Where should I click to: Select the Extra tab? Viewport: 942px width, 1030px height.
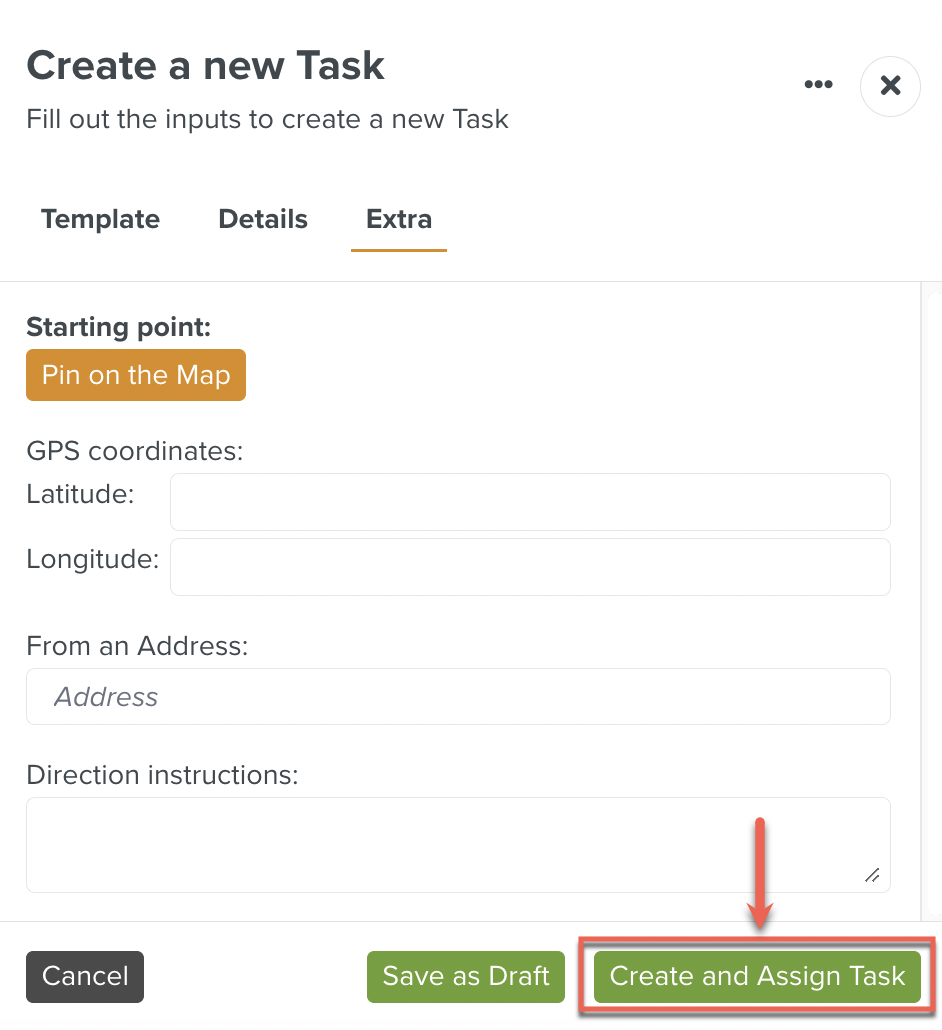tap(398, 219)
